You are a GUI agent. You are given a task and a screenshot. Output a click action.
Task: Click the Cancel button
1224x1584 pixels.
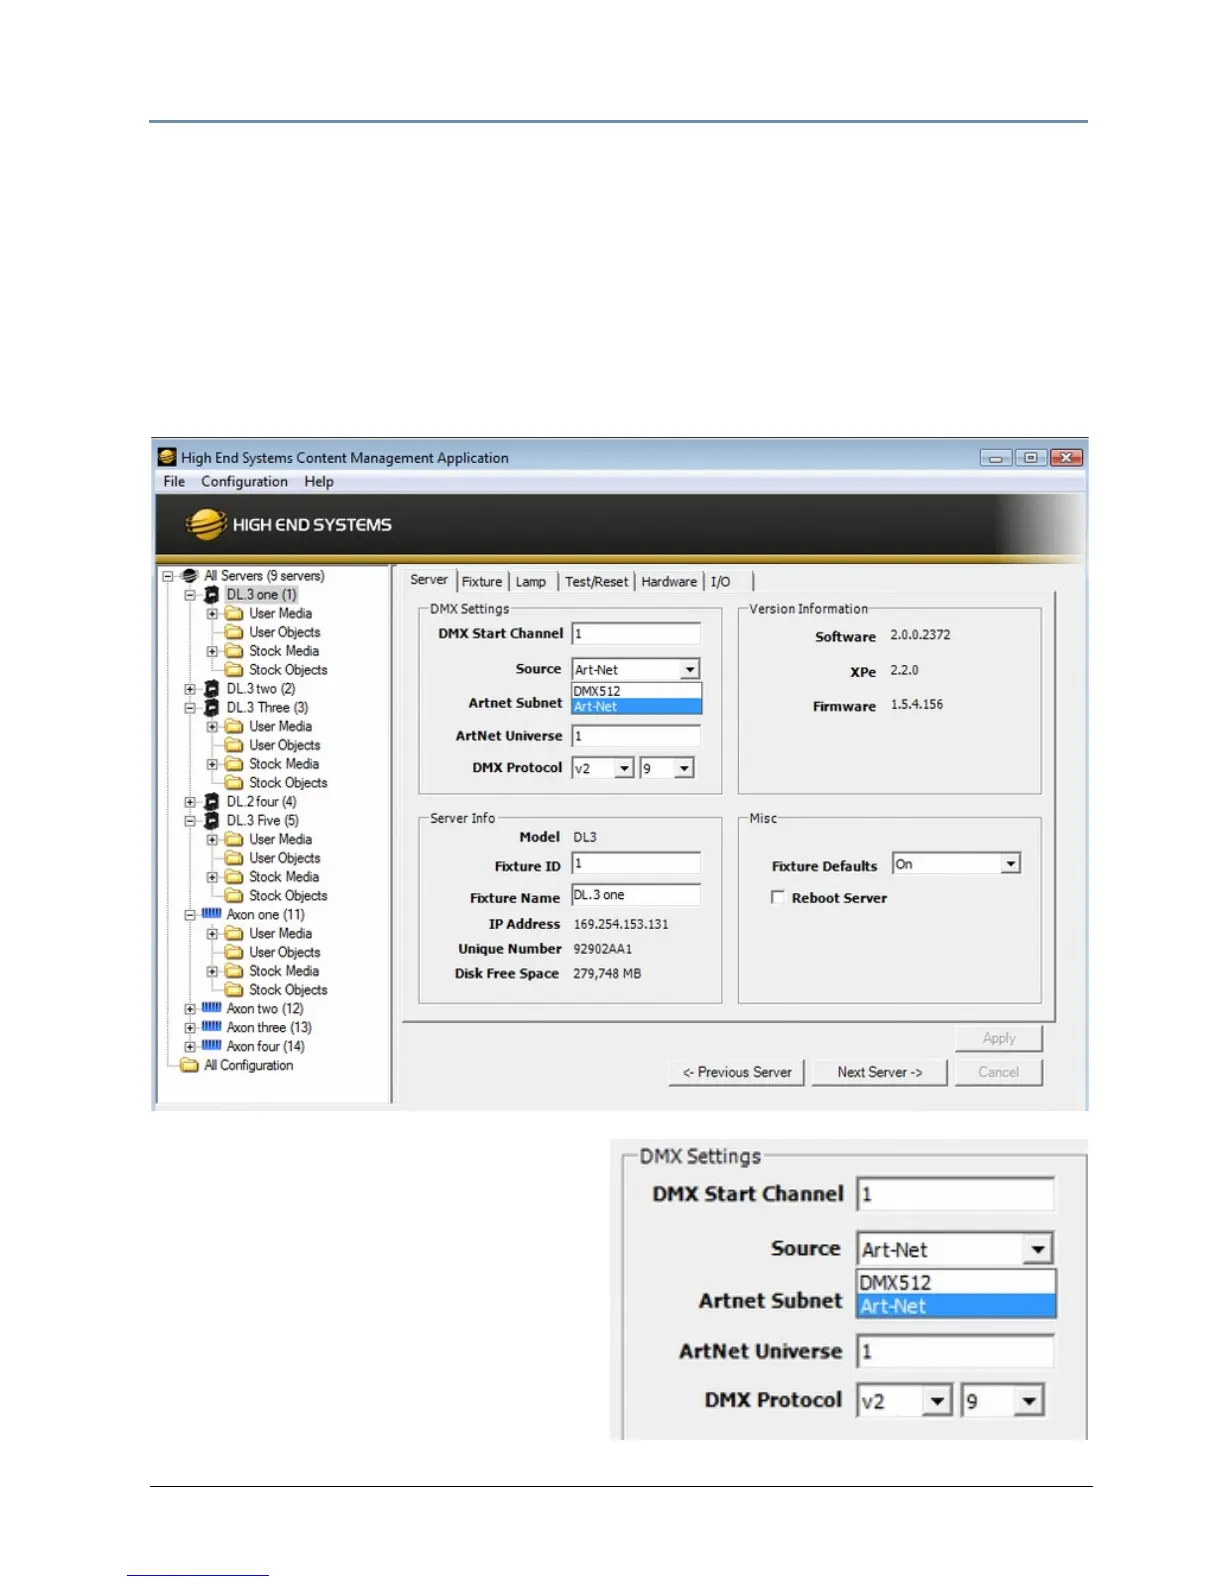[x=999, y=1072]
